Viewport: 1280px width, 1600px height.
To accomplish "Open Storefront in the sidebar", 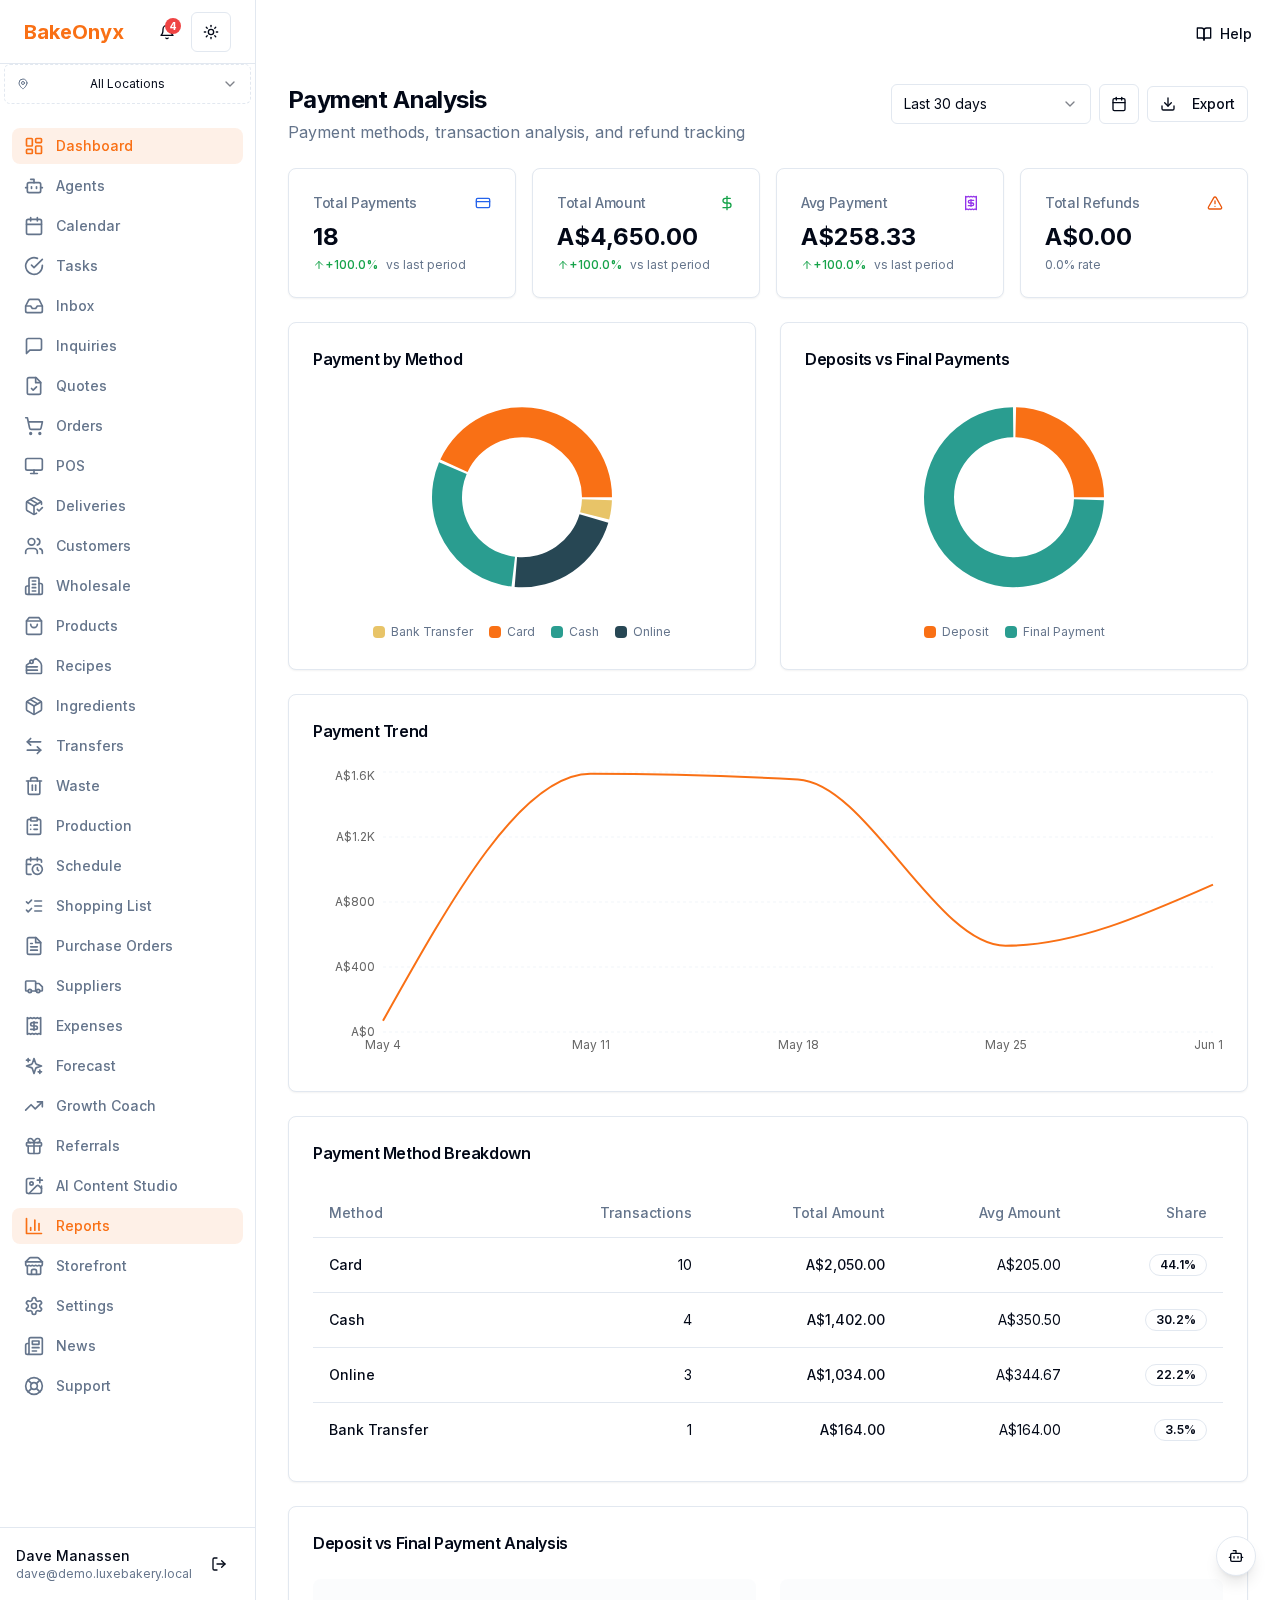I will pos(127,1266).
